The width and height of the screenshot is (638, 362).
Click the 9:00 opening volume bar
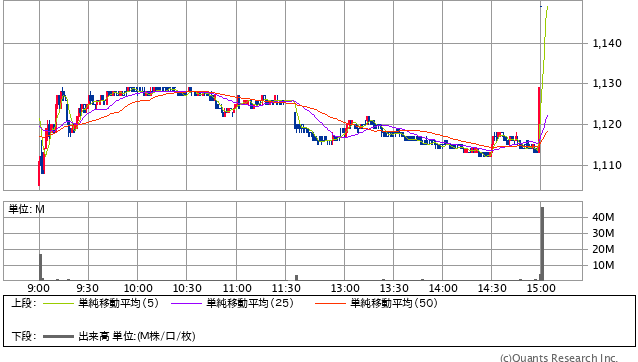click(x=40, y=267)
